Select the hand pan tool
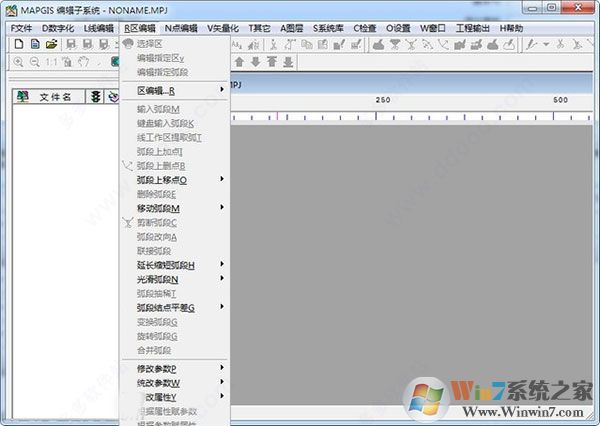This screenshot has height=426, width=600. [83, 62]
